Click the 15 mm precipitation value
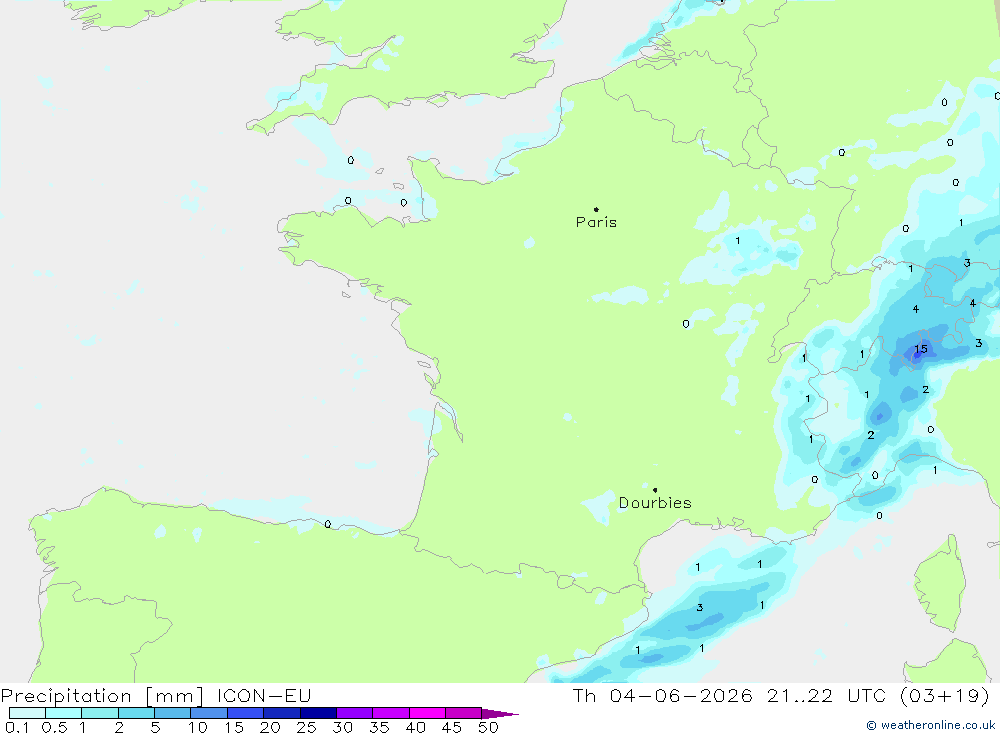The height and width of the screenshot is (733, 1000). [921, 349]
